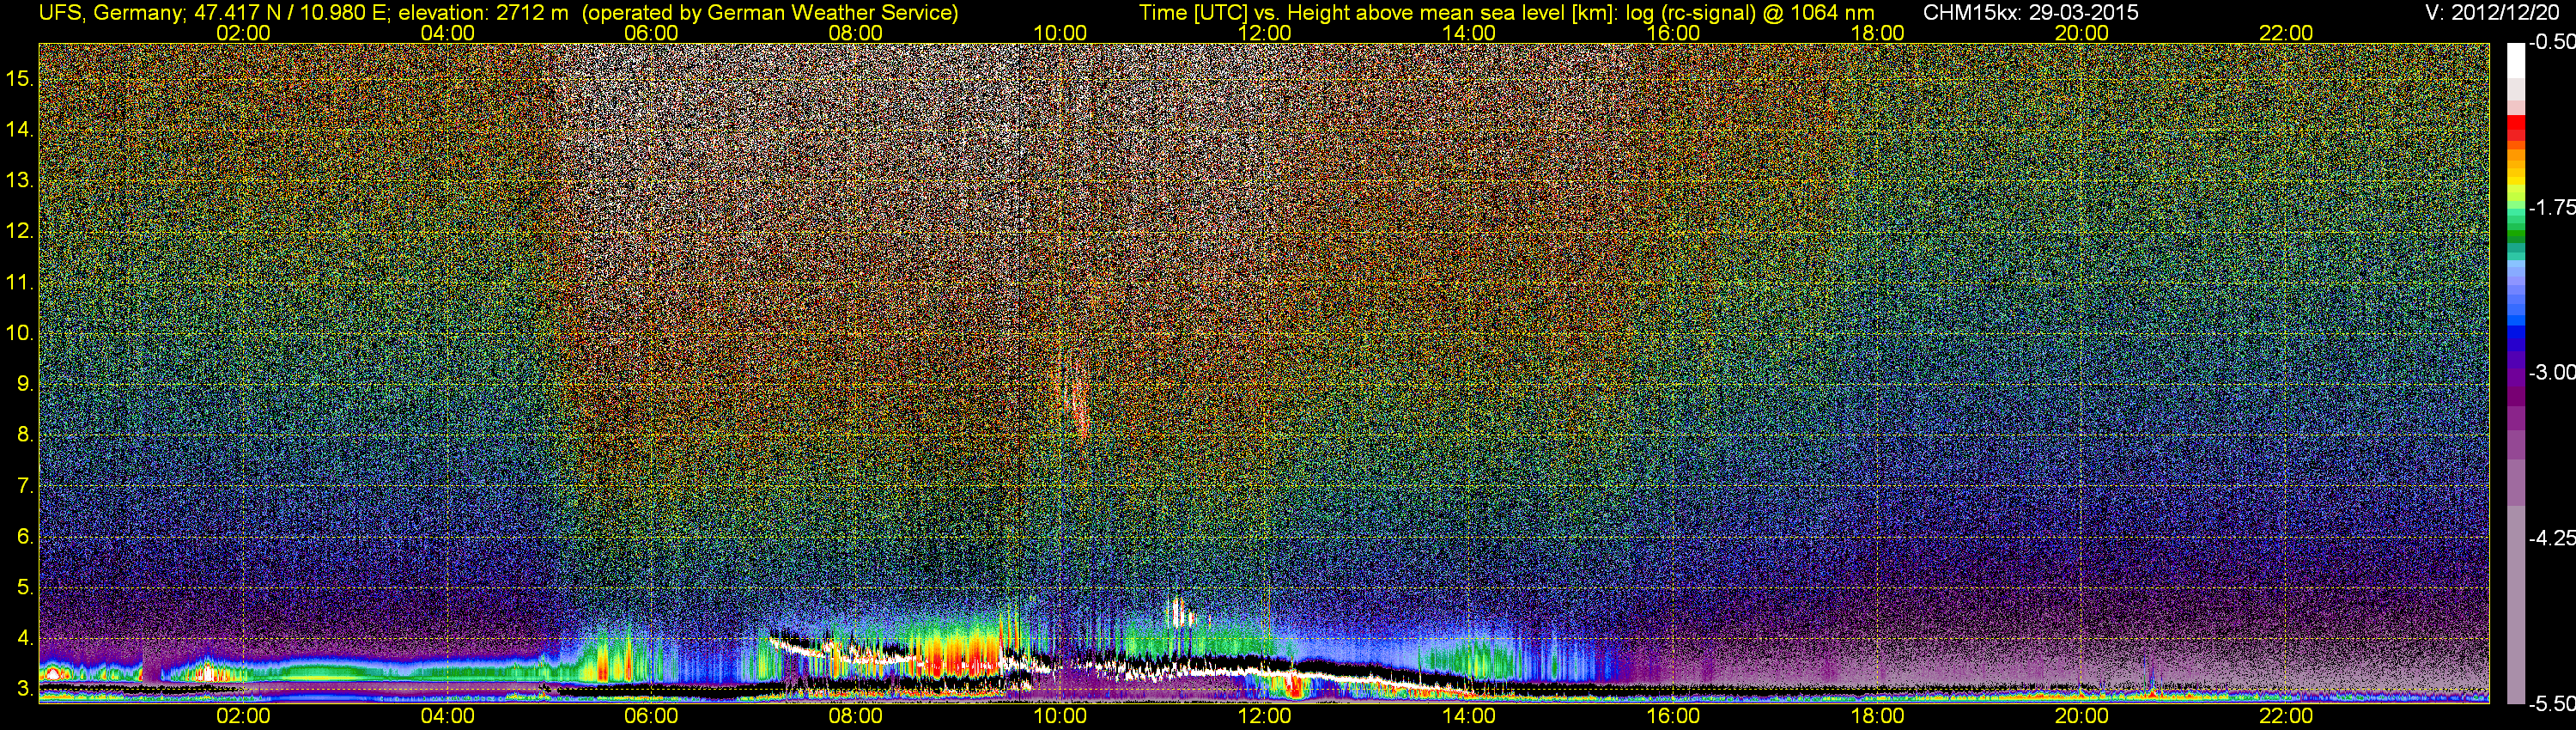The width and height of the screenshot is (2576, 730).
Task: Click the top time label 02:00
Action: click(x=243, y=33)
